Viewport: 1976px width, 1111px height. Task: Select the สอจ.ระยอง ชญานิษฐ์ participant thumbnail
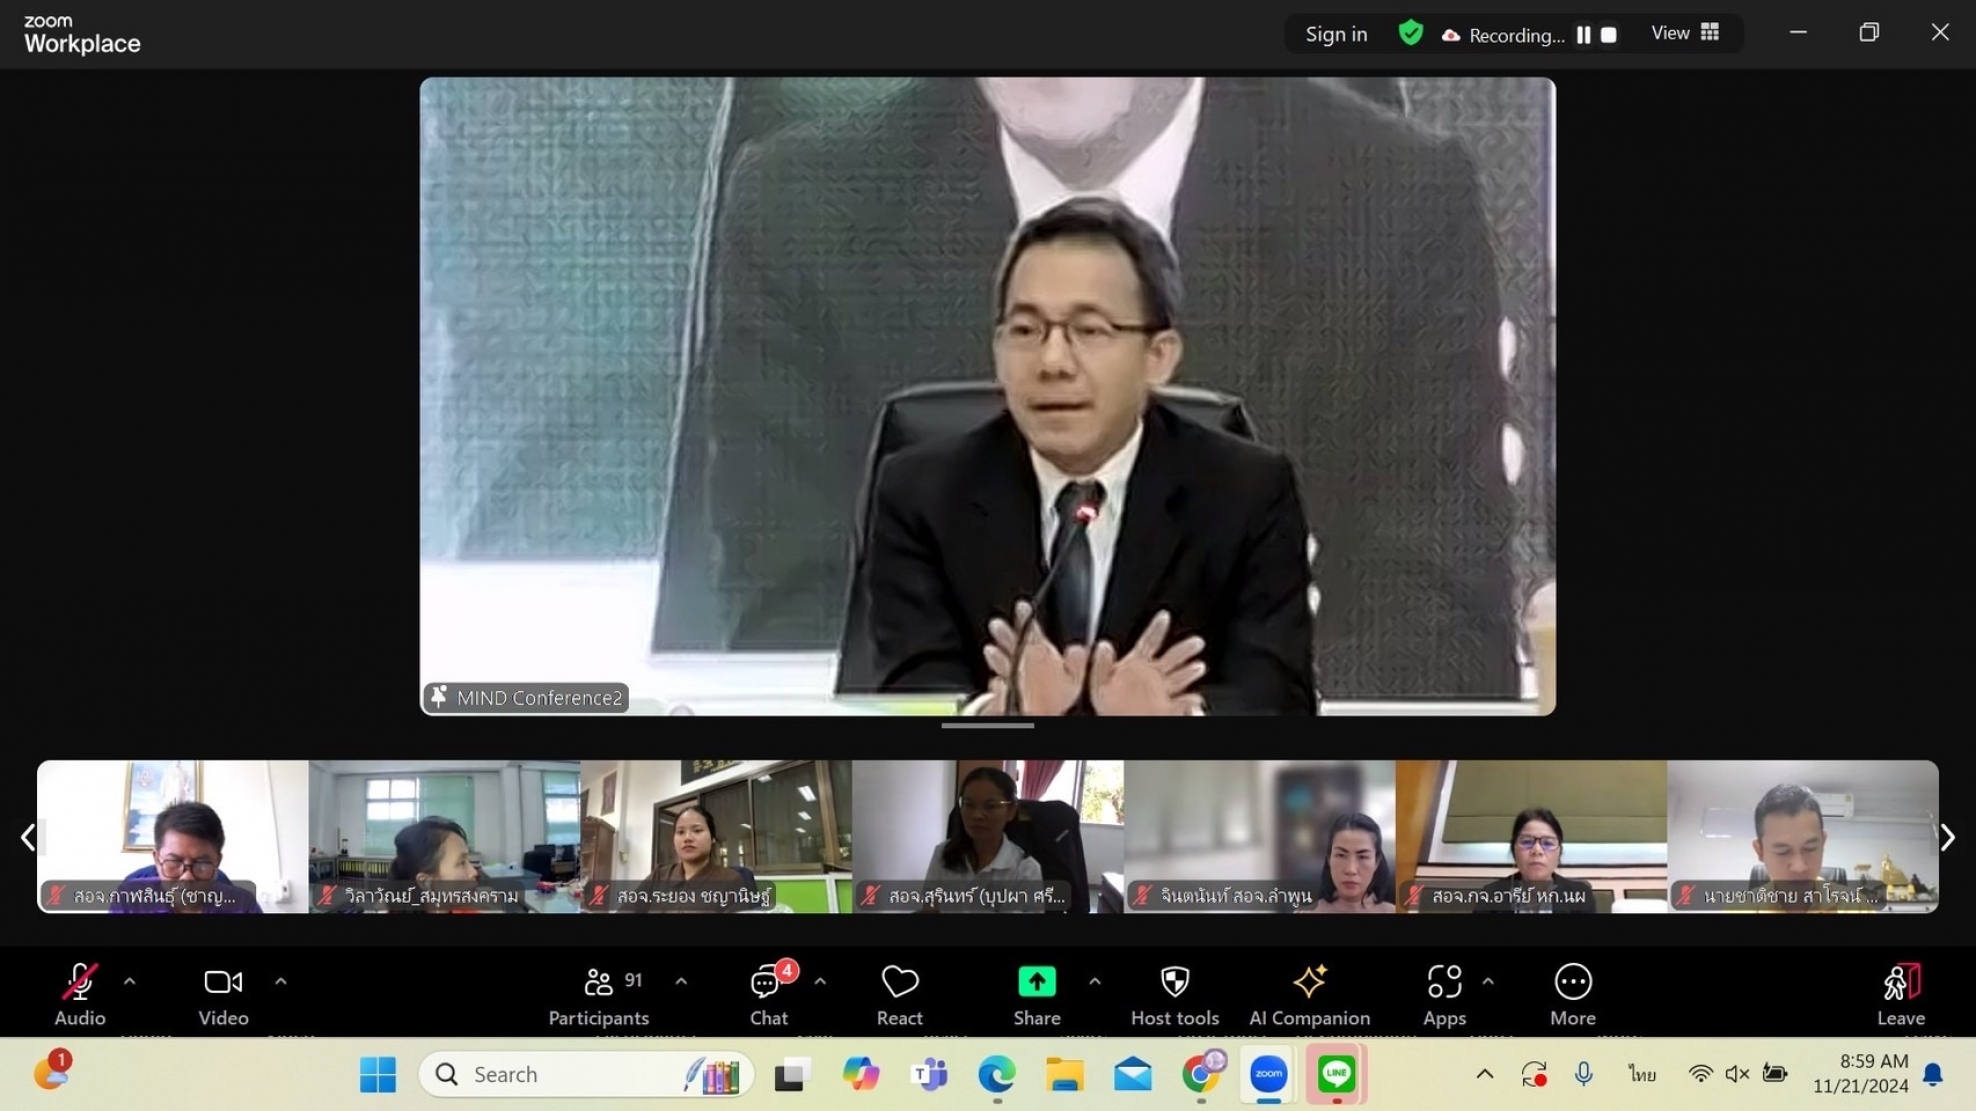tap(716, 836)
